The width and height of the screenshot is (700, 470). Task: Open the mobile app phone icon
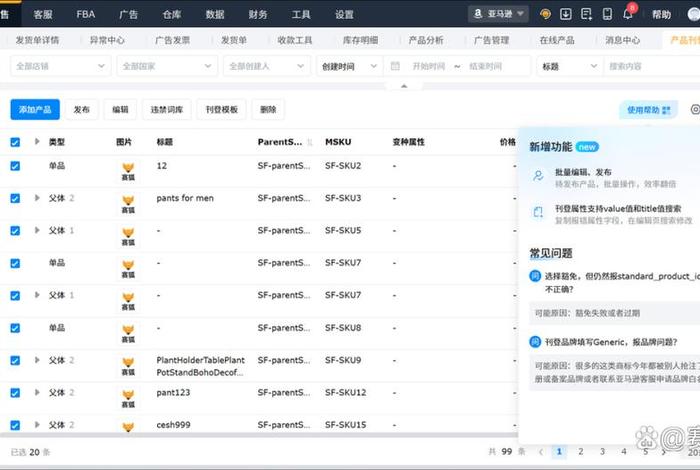pos(607,14)
